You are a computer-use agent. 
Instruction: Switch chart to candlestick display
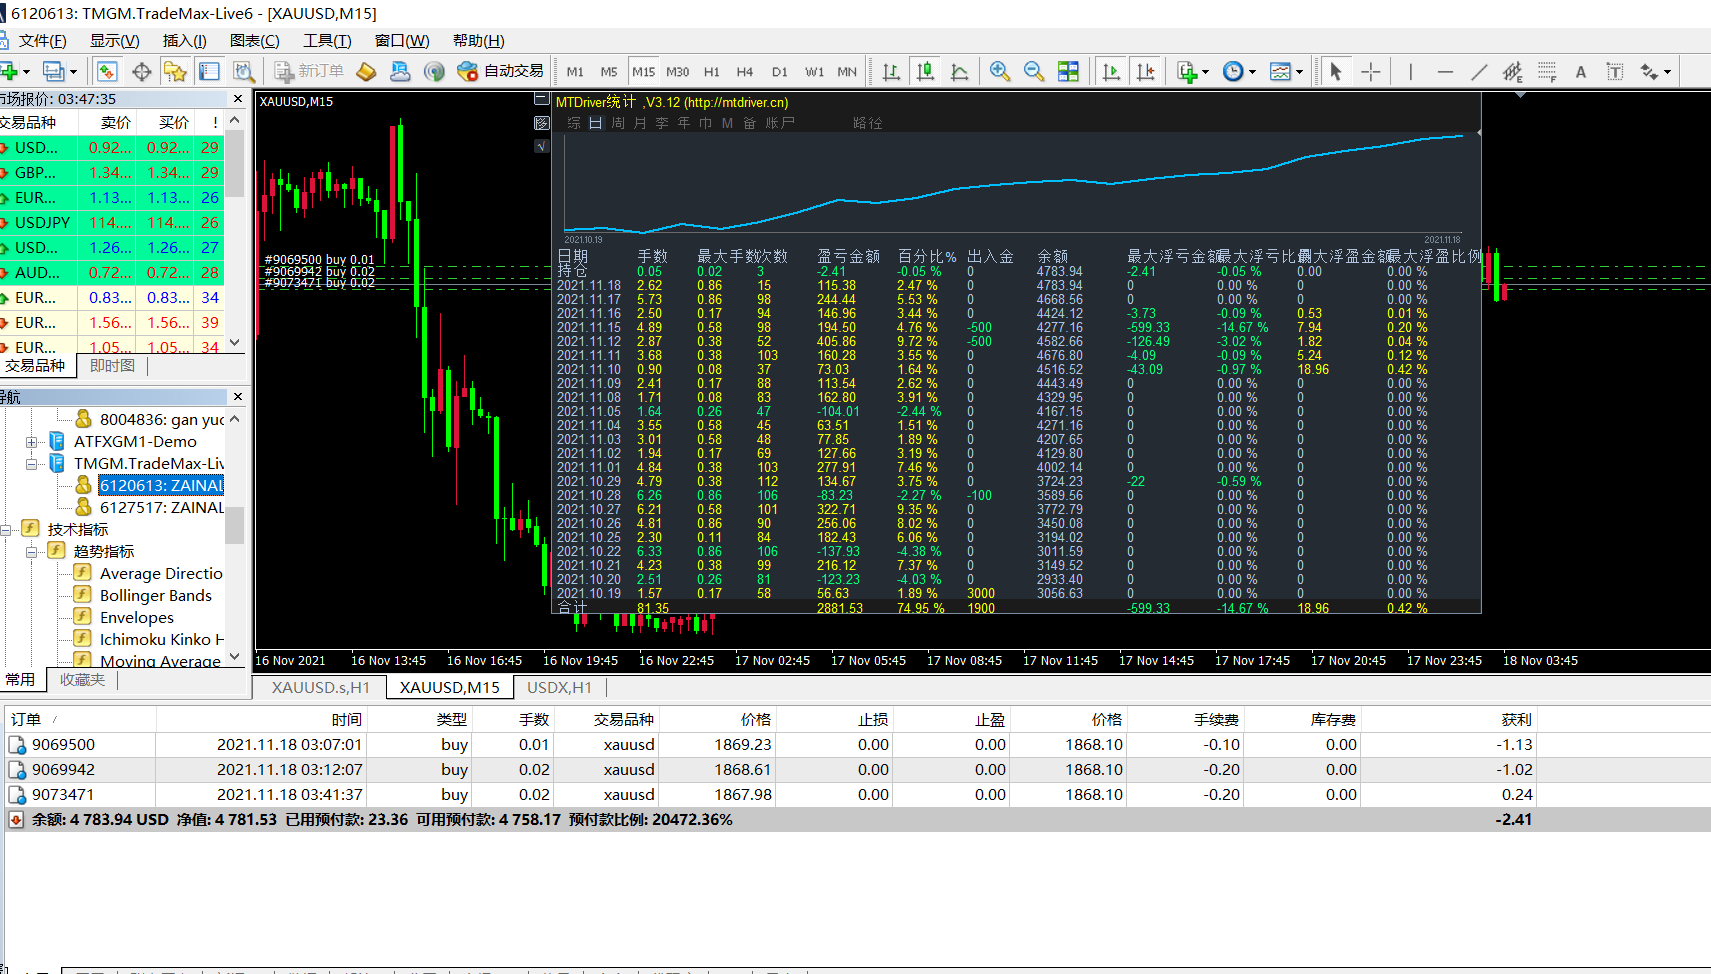(x=925, y=71)
